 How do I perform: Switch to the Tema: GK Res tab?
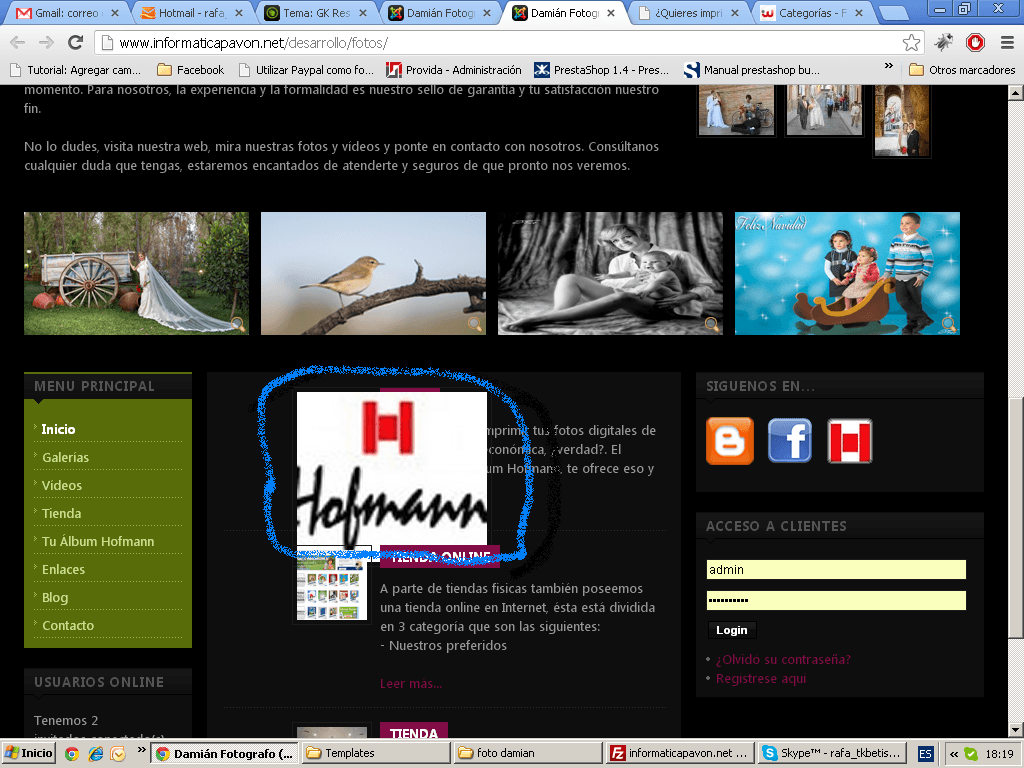point(316,13)
